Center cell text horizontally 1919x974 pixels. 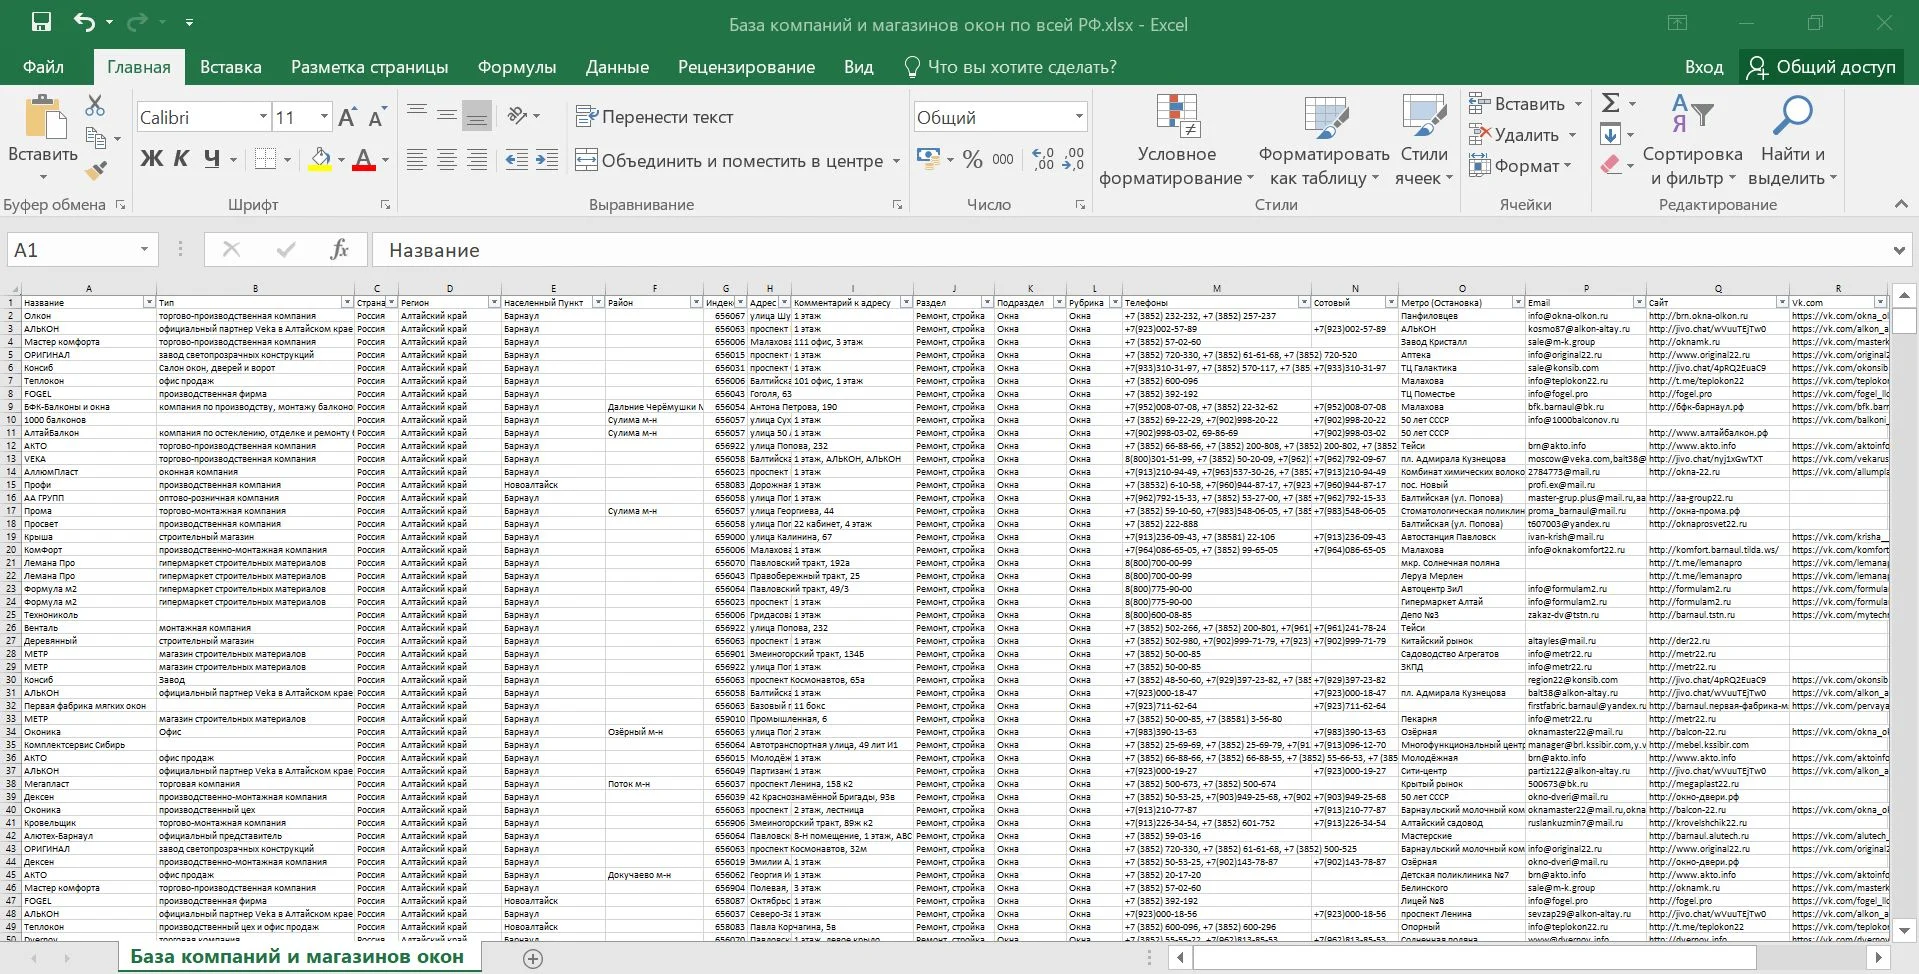pos(447,159)
